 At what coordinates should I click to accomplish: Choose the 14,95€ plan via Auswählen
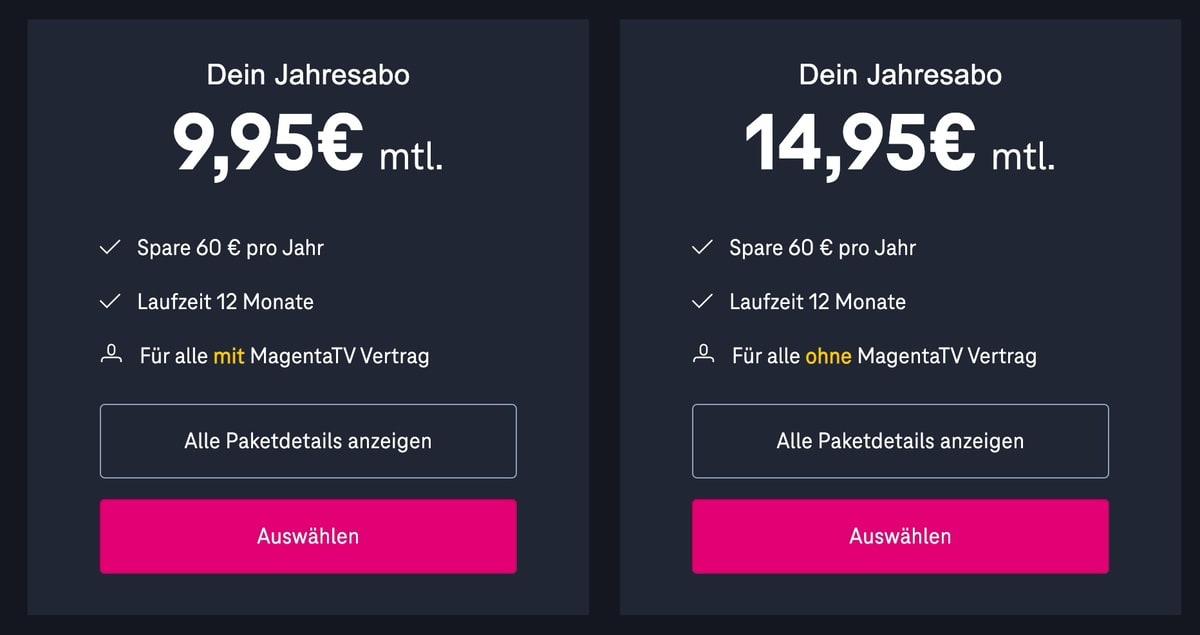pyautogui.click(x=900, y=536)
